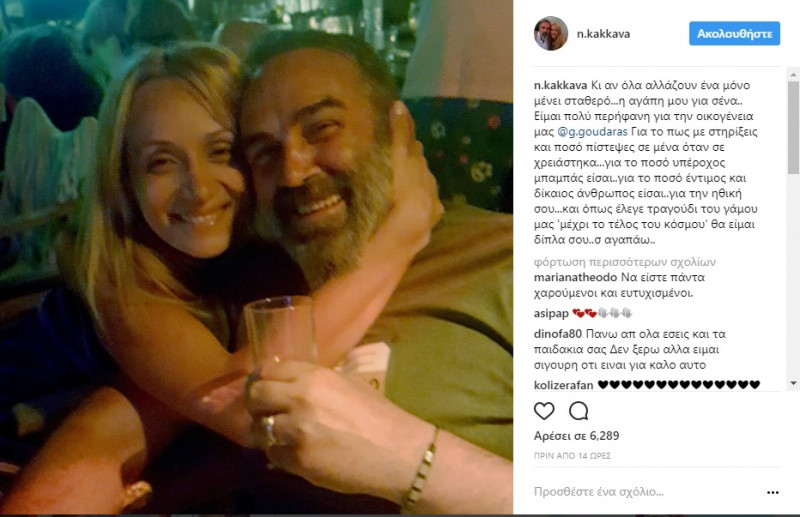View the Αρέσει σε 6,289 likes list
800x517 pixels.
[577, 436]
